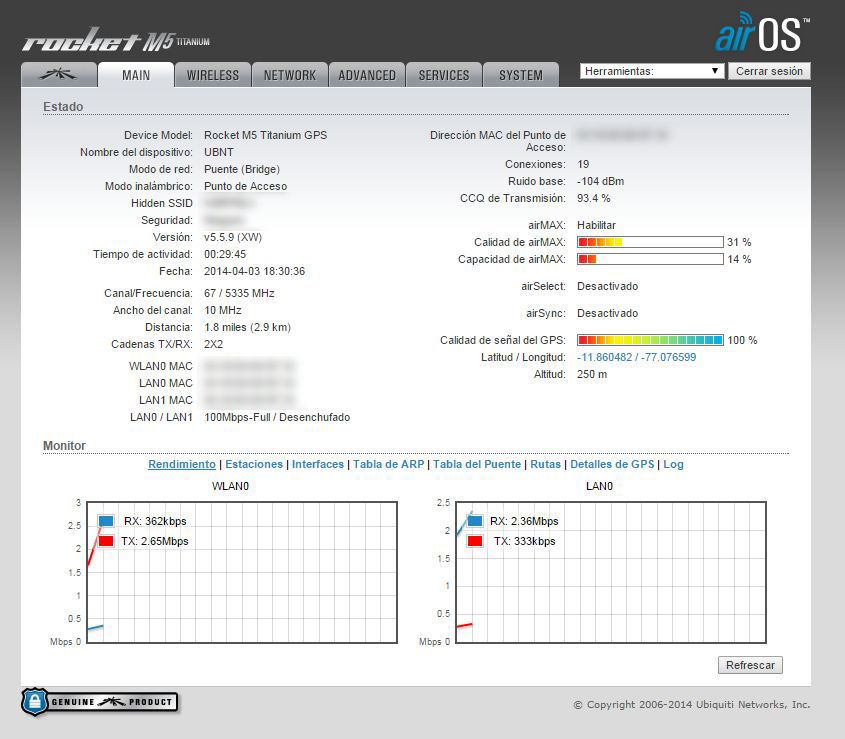Click airSelect value Desactivado

[607, 286]
